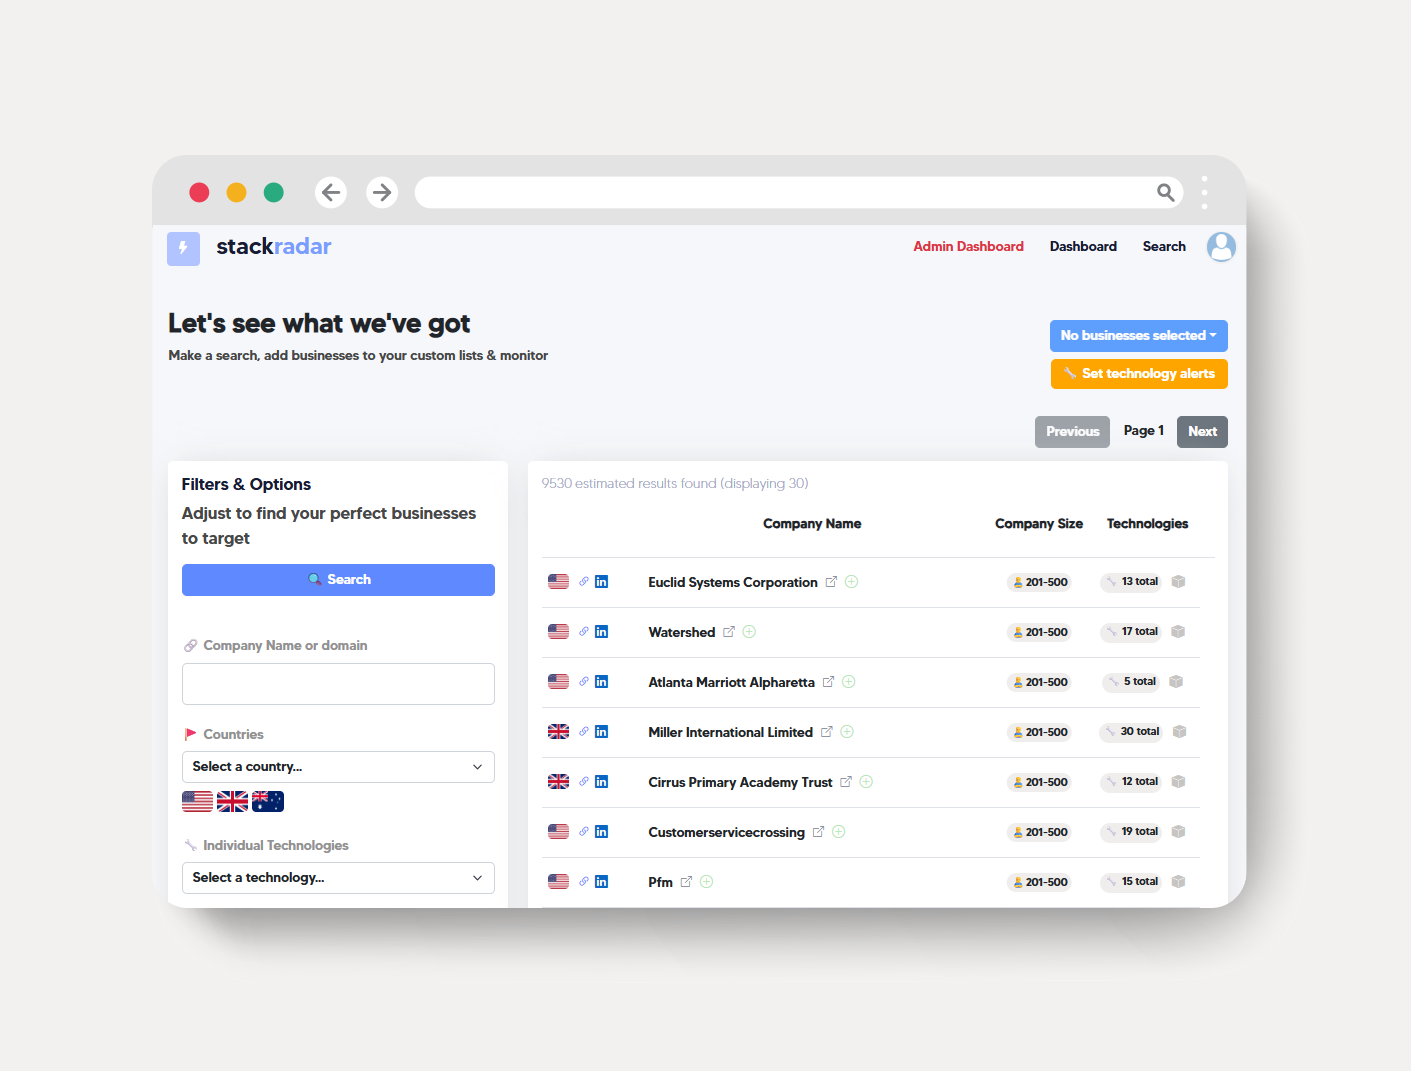This screenshot has width=1411, height=1071.
Task: Open the Select a technology dropdown
Action: point(338,878)
